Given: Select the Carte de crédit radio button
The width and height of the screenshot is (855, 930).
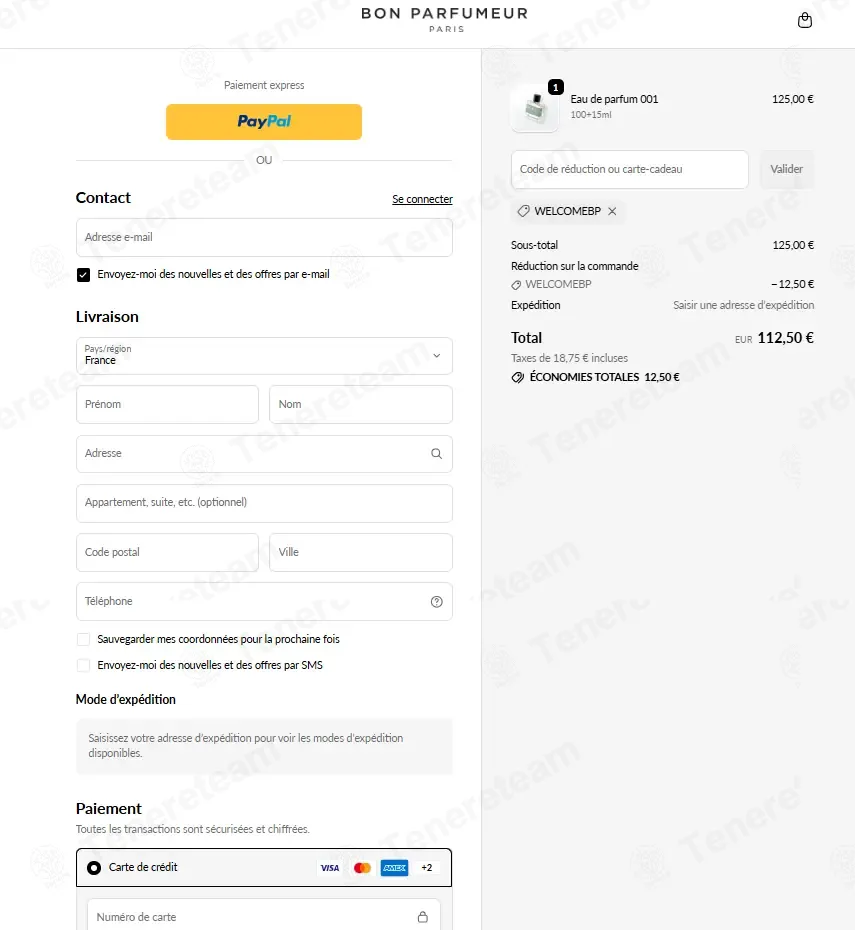Looking at the screenshot, I should pyautogui.click(x=94, y=868).
